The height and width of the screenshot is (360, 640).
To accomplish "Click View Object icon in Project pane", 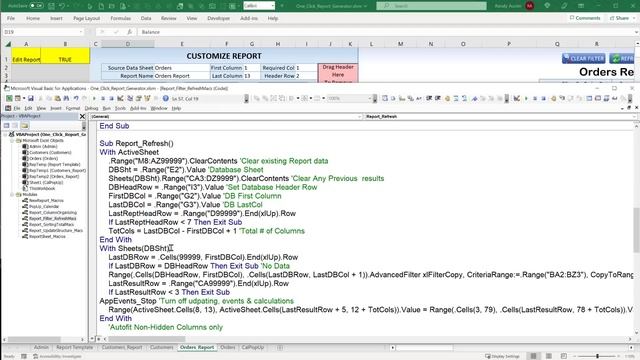I will click(x=15, y=126).
